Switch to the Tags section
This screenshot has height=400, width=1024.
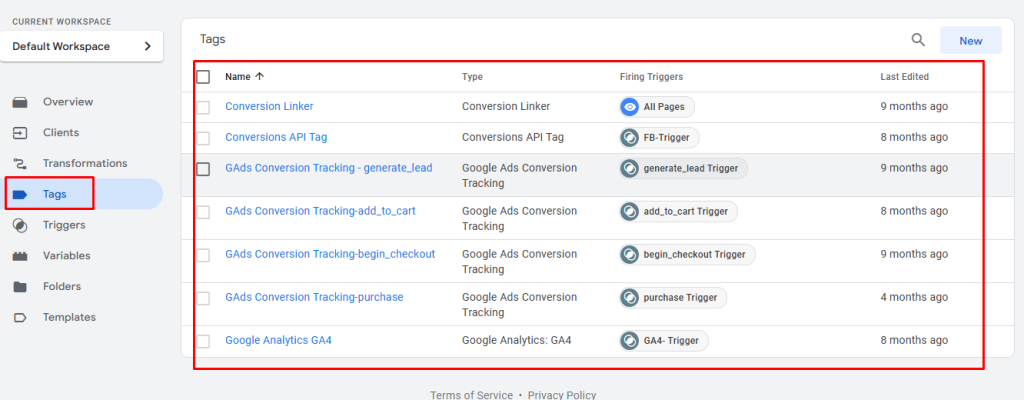54,194
